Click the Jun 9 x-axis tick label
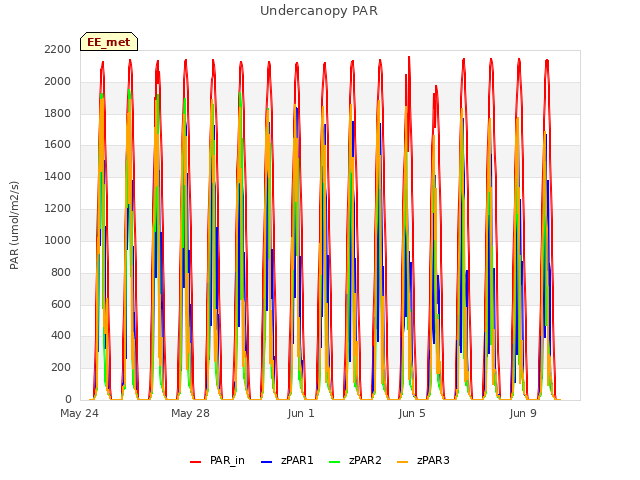 [x=523, y=413]
